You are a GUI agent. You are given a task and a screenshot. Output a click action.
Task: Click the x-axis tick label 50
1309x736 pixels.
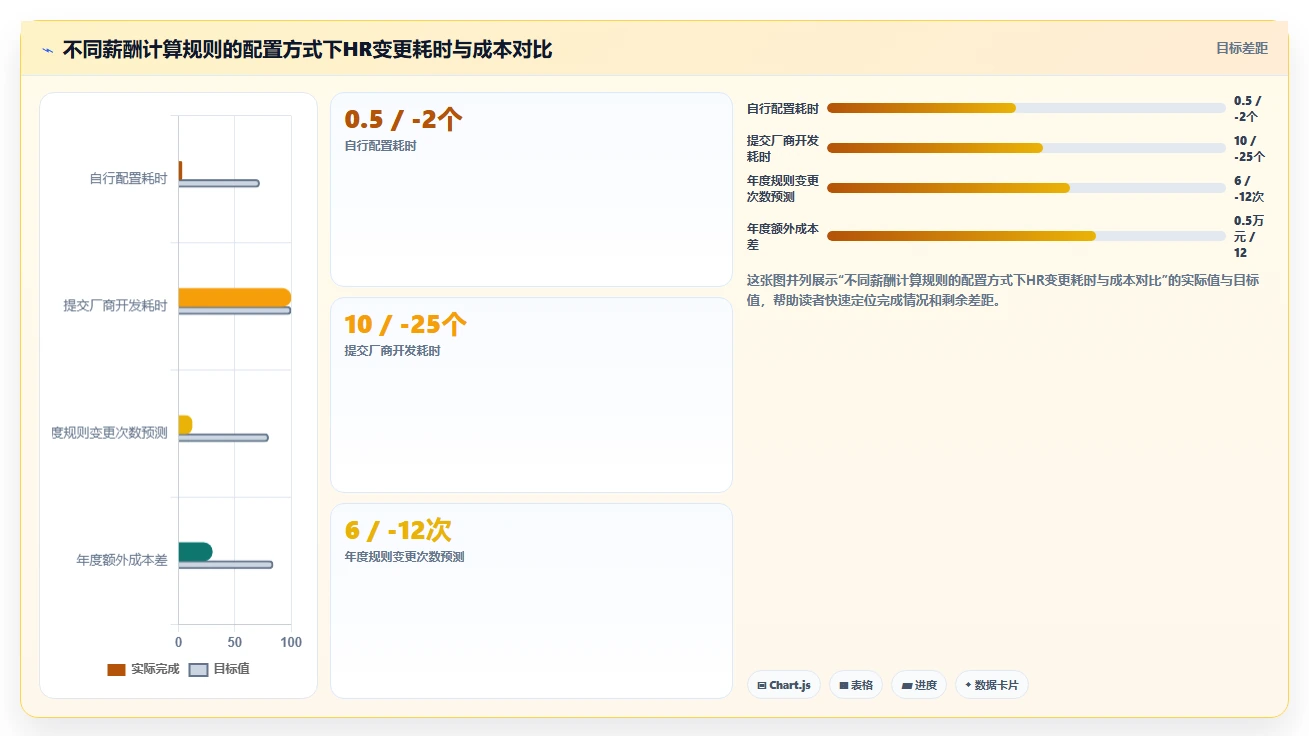tap(235, 642)
